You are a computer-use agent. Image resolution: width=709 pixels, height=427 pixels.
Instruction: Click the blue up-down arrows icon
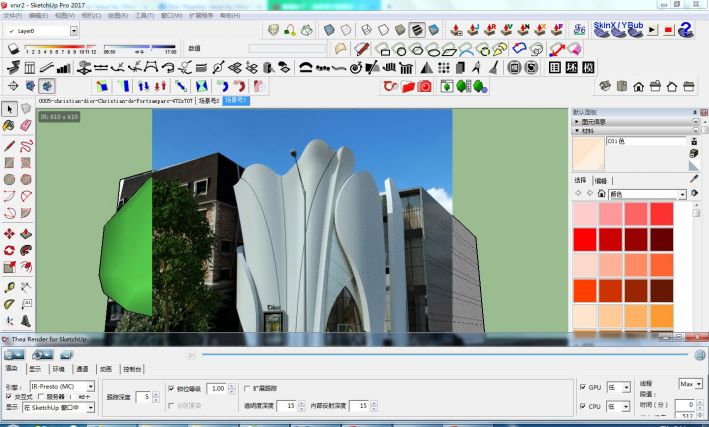click(x=143, y=86)
